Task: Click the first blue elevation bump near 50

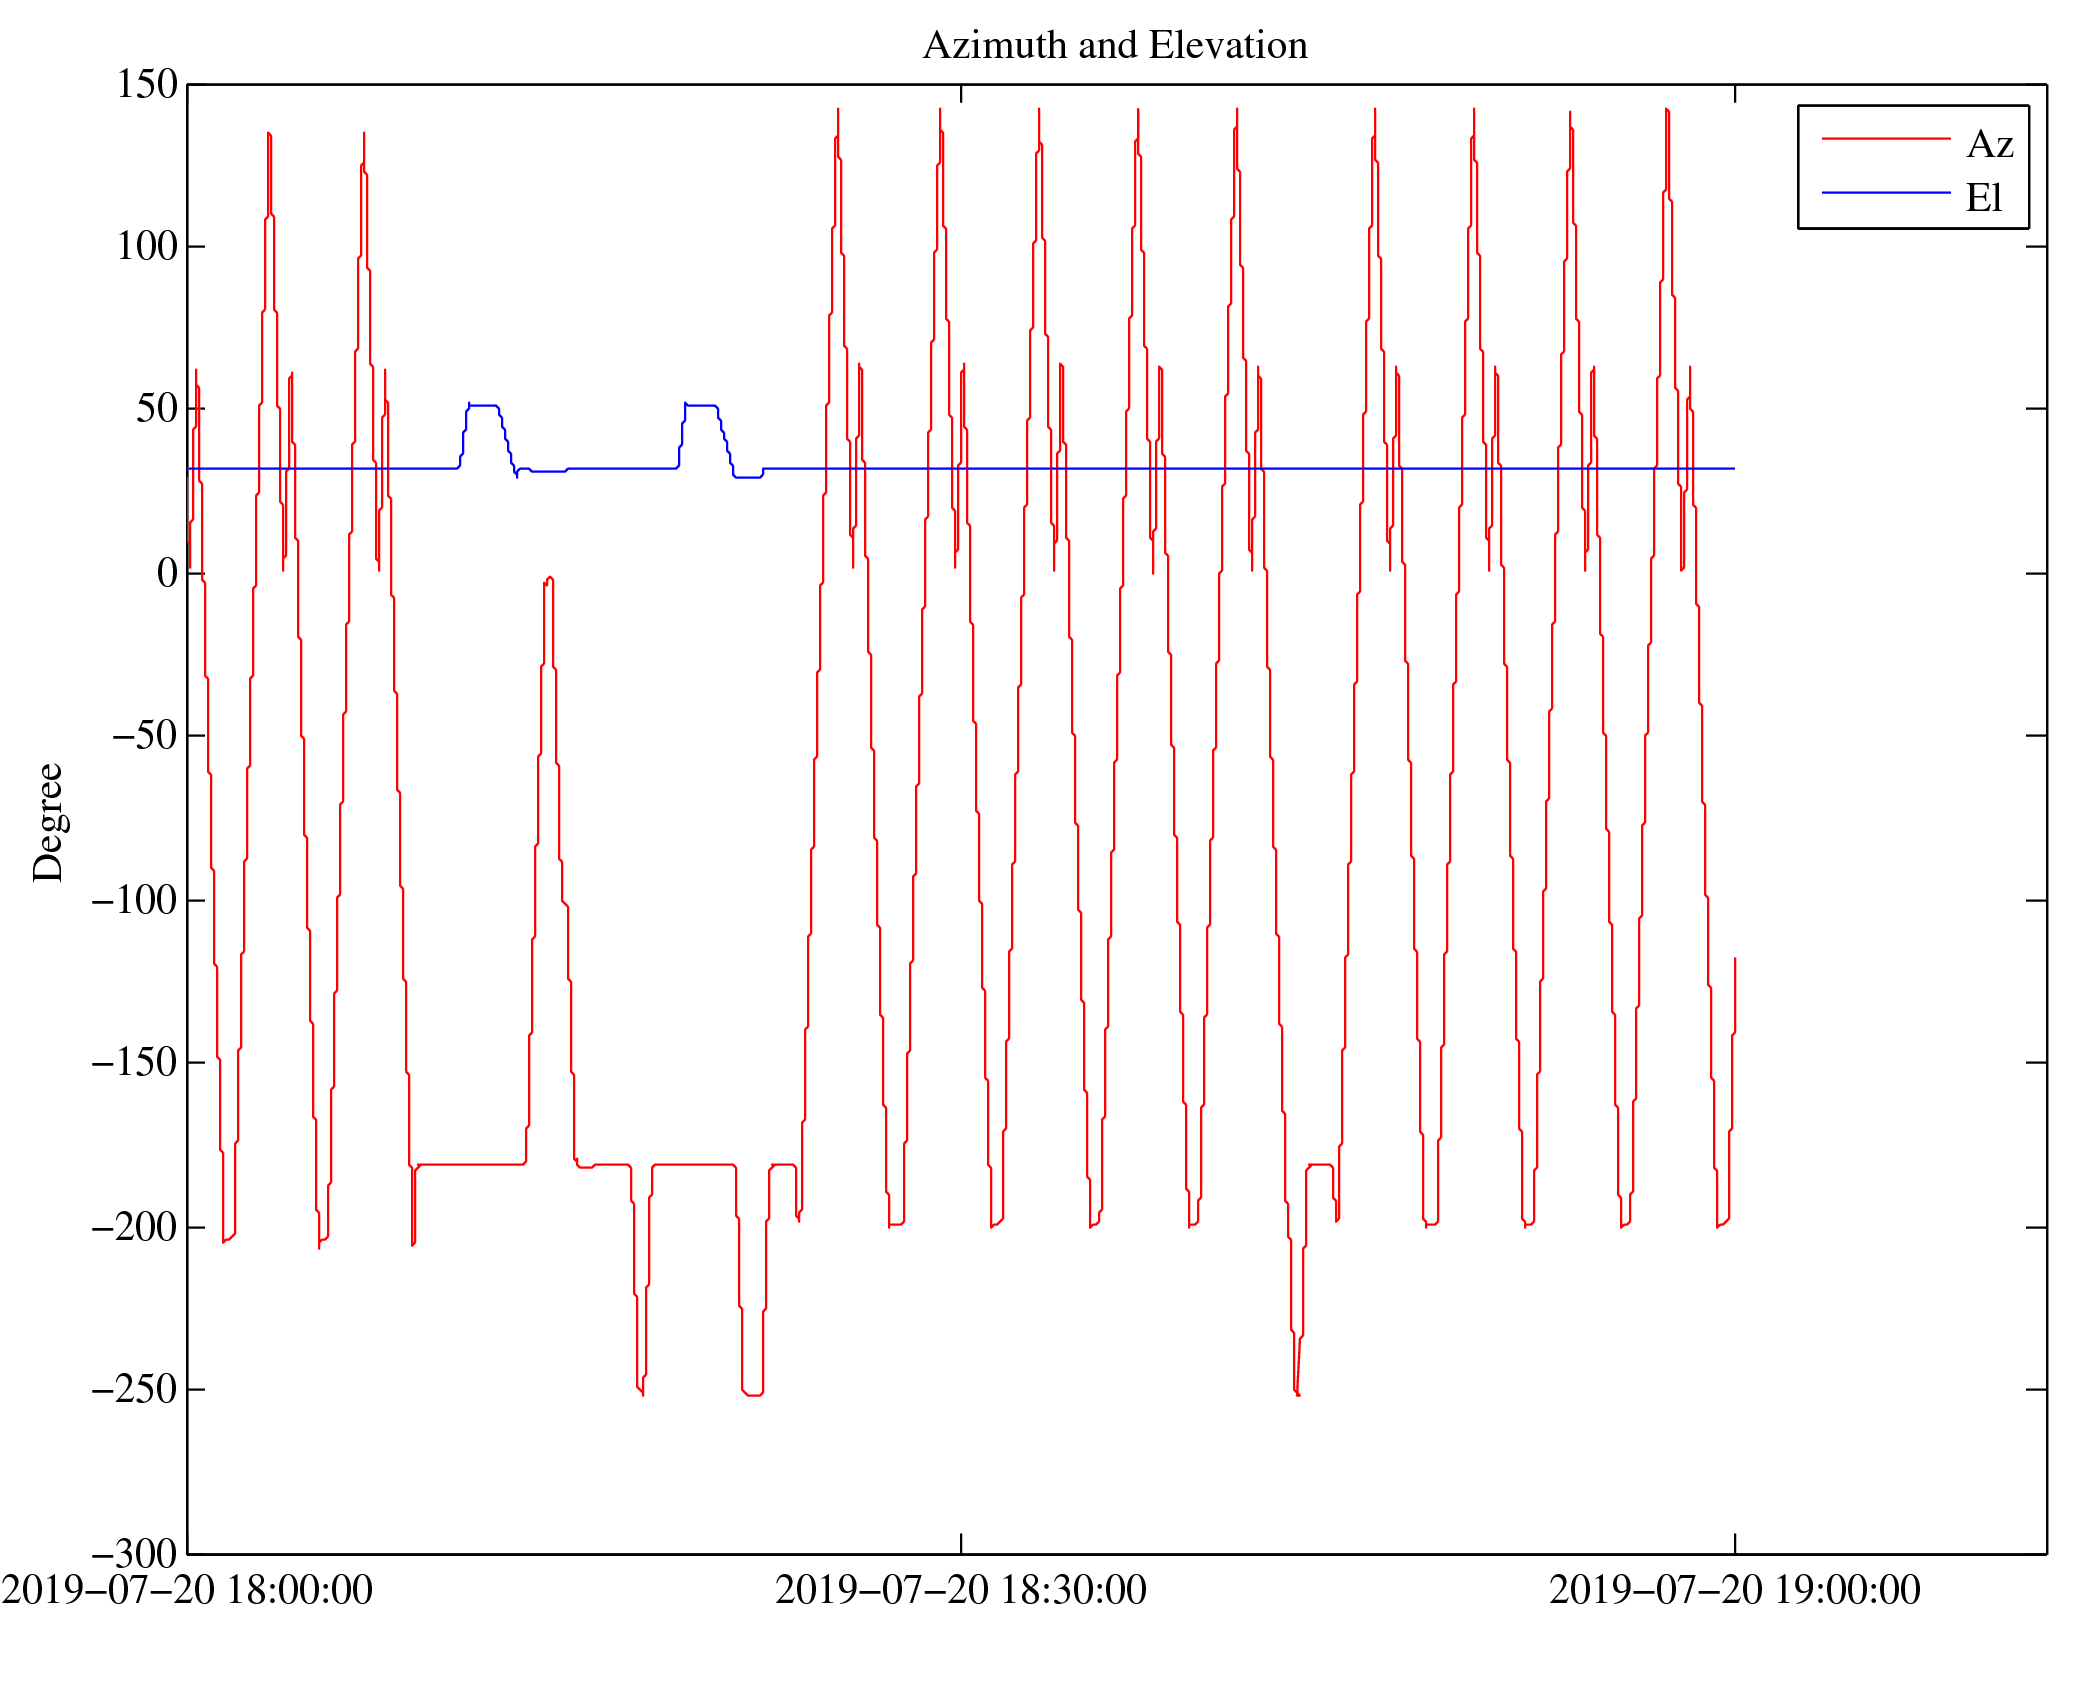Action: (x=483, y=406)
